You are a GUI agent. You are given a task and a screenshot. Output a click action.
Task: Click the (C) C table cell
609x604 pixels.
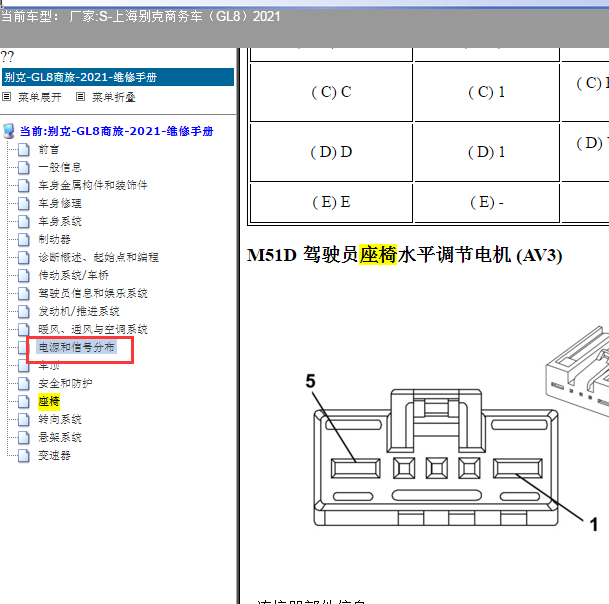tap(331, 92)
